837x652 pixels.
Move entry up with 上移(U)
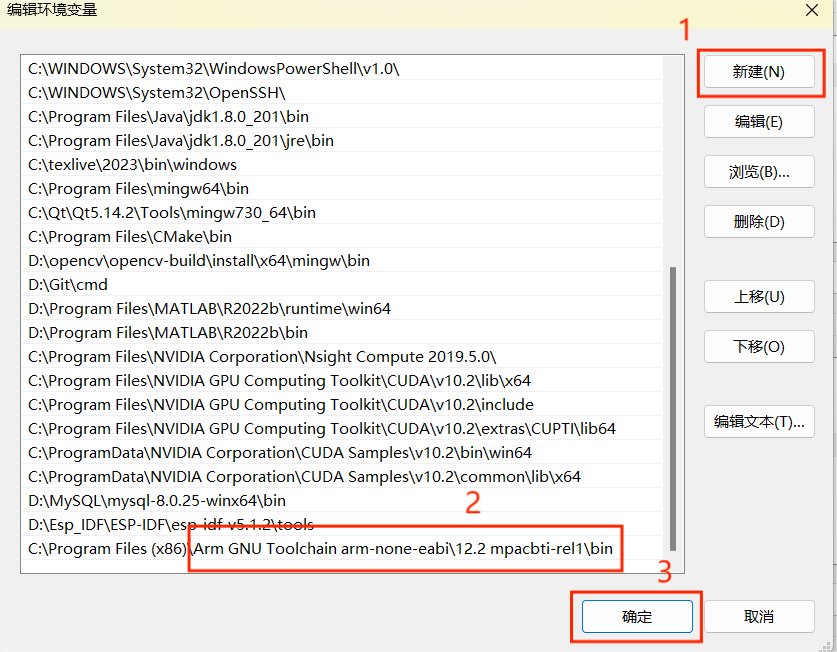point(758,297)
